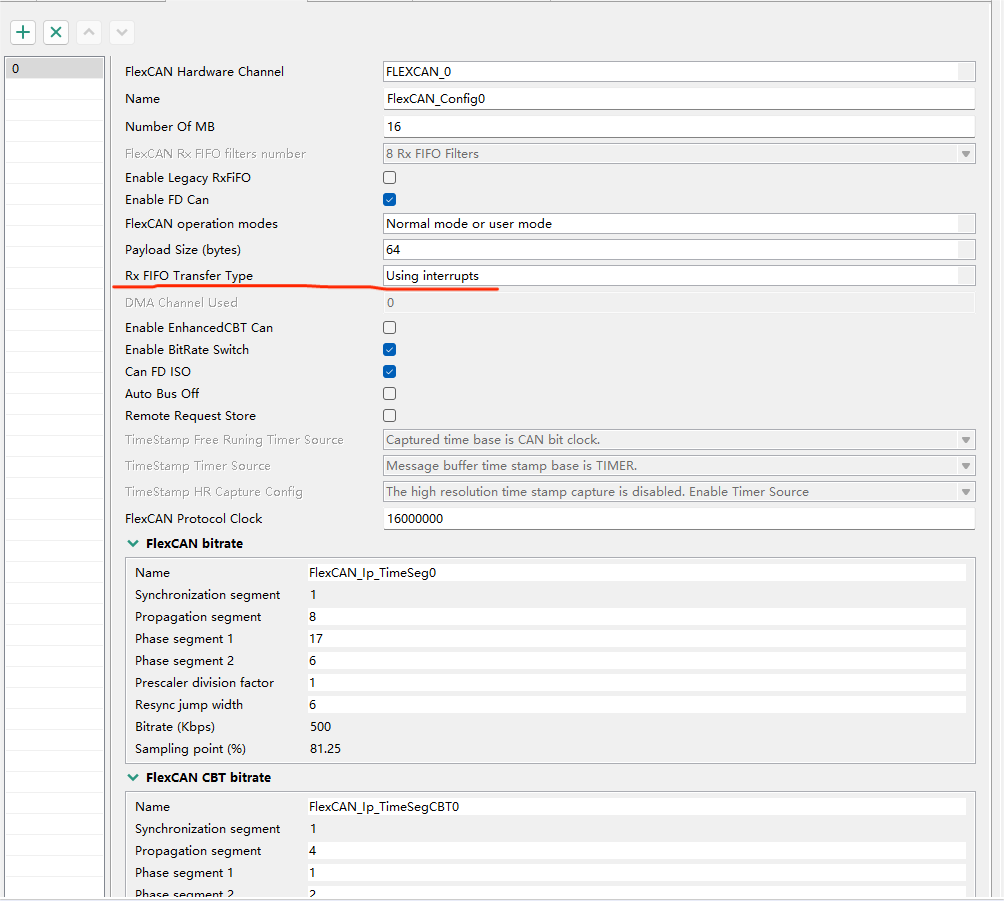
Task: Open the TimeStamp Timer Source dropdown
Action: (x=965, y=465)
